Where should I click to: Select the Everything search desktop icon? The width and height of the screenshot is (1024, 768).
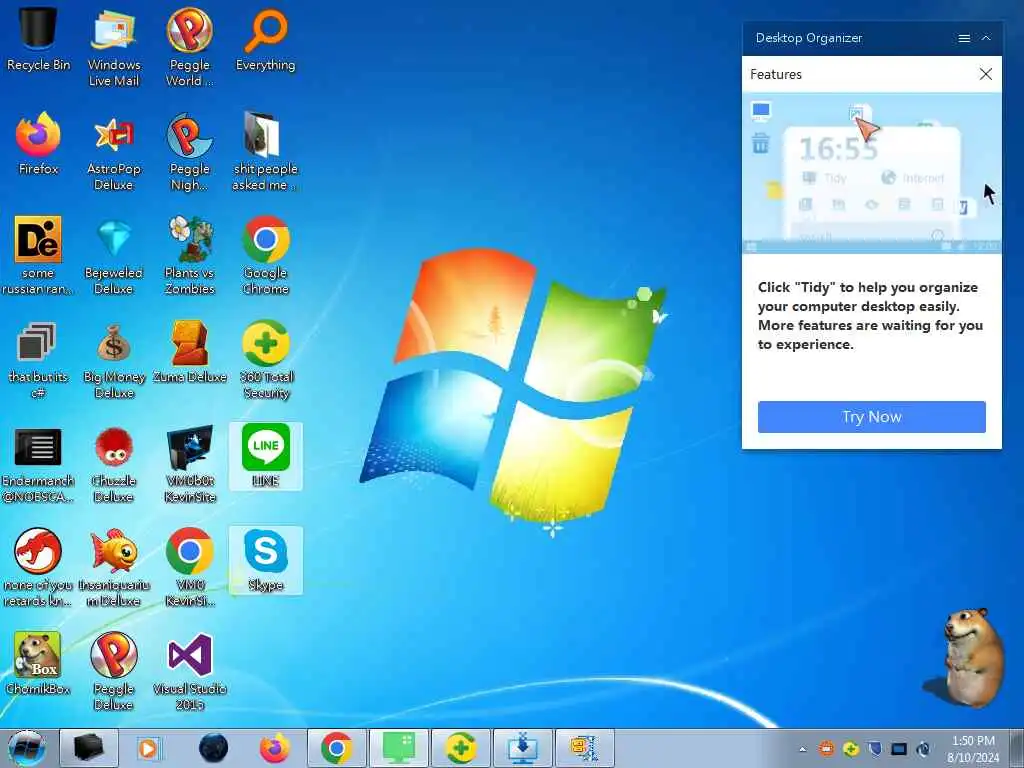[265, 38]
